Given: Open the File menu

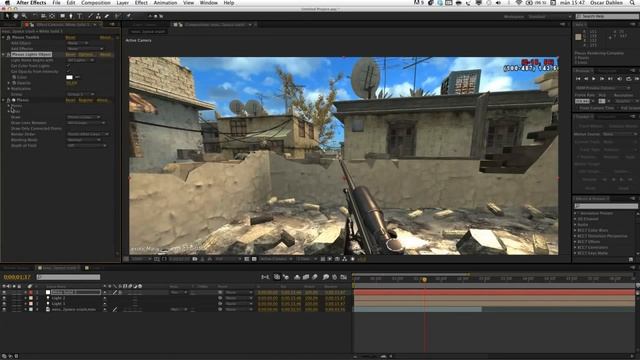Looking at the screenshot, I should click(56, 3).
